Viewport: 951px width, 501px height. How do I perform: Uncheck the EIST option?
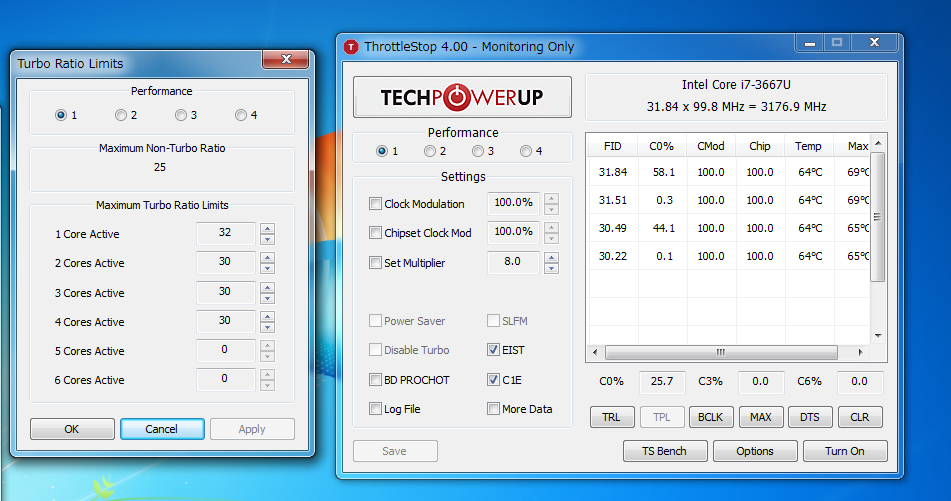(493, 350)
